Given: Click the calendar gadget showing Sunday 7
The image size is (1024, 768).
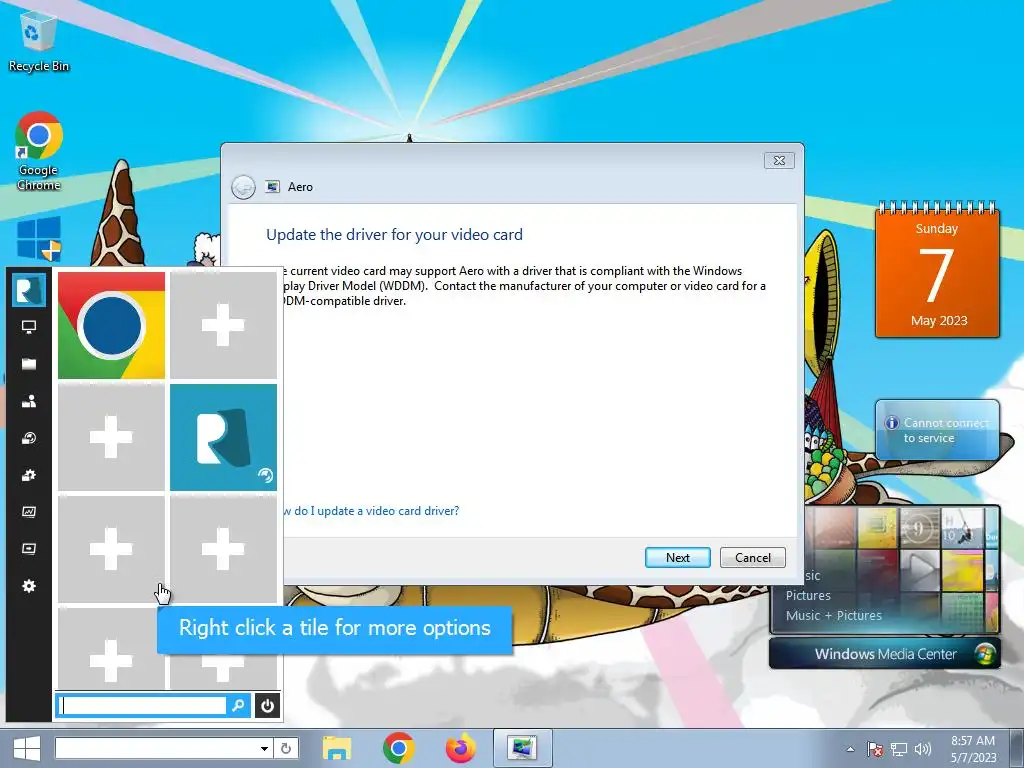Looking at the screenshot, I should 937,270.
